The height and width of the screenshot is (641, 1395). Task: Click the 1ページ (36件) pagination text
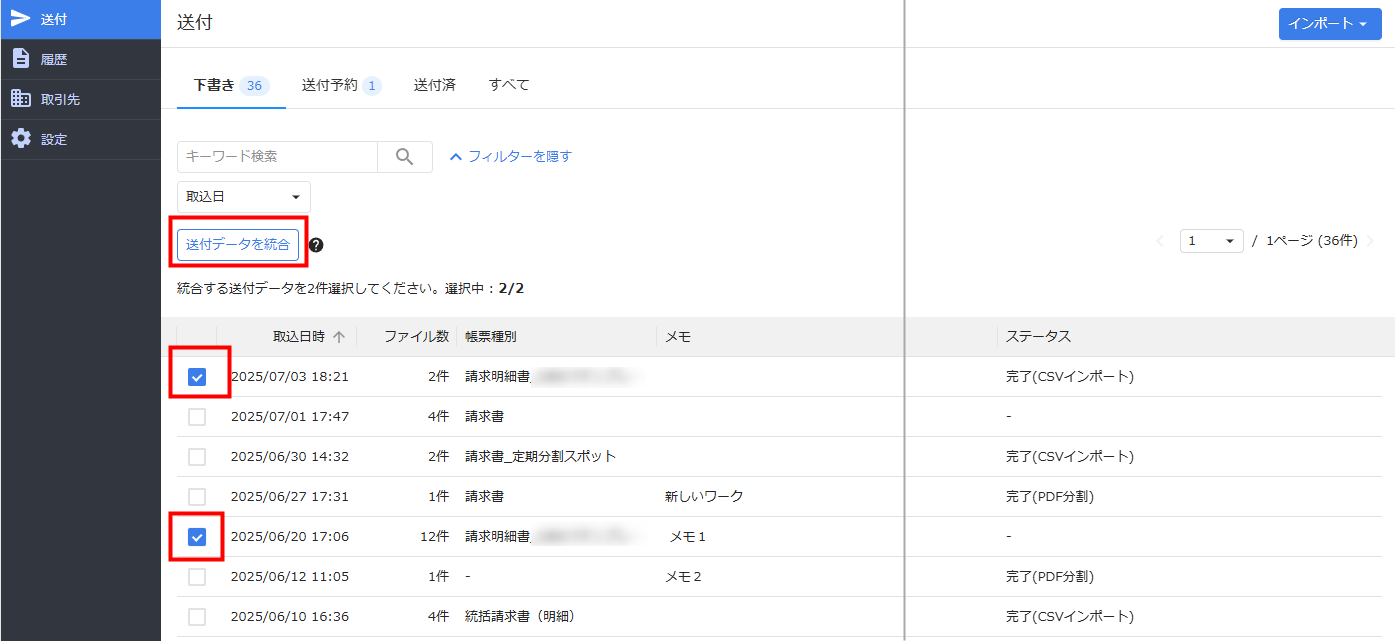pos(1312,241)
